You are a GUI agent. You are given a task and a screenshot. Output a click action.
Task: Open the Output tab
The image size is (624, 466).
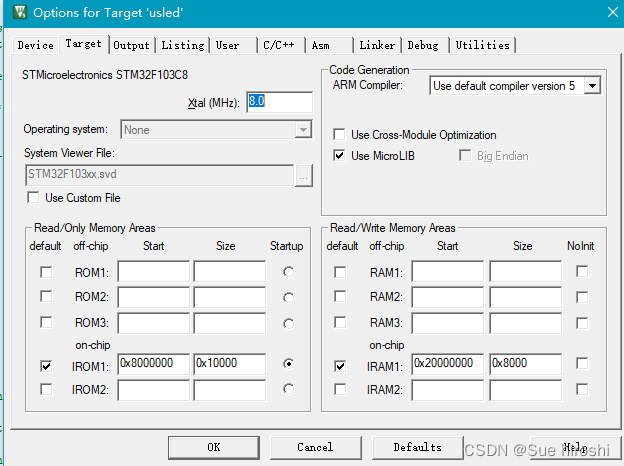[131, 45]
